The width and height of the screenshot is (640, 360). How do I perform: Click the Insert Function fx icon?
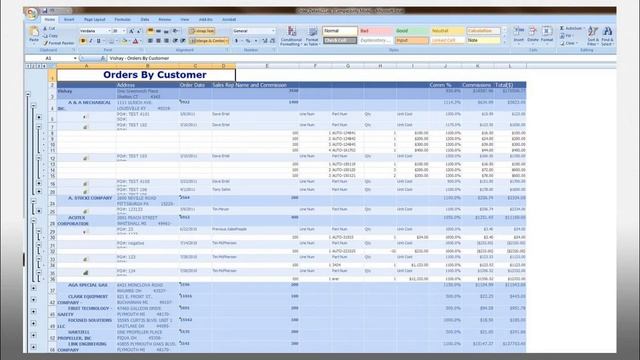103,58
